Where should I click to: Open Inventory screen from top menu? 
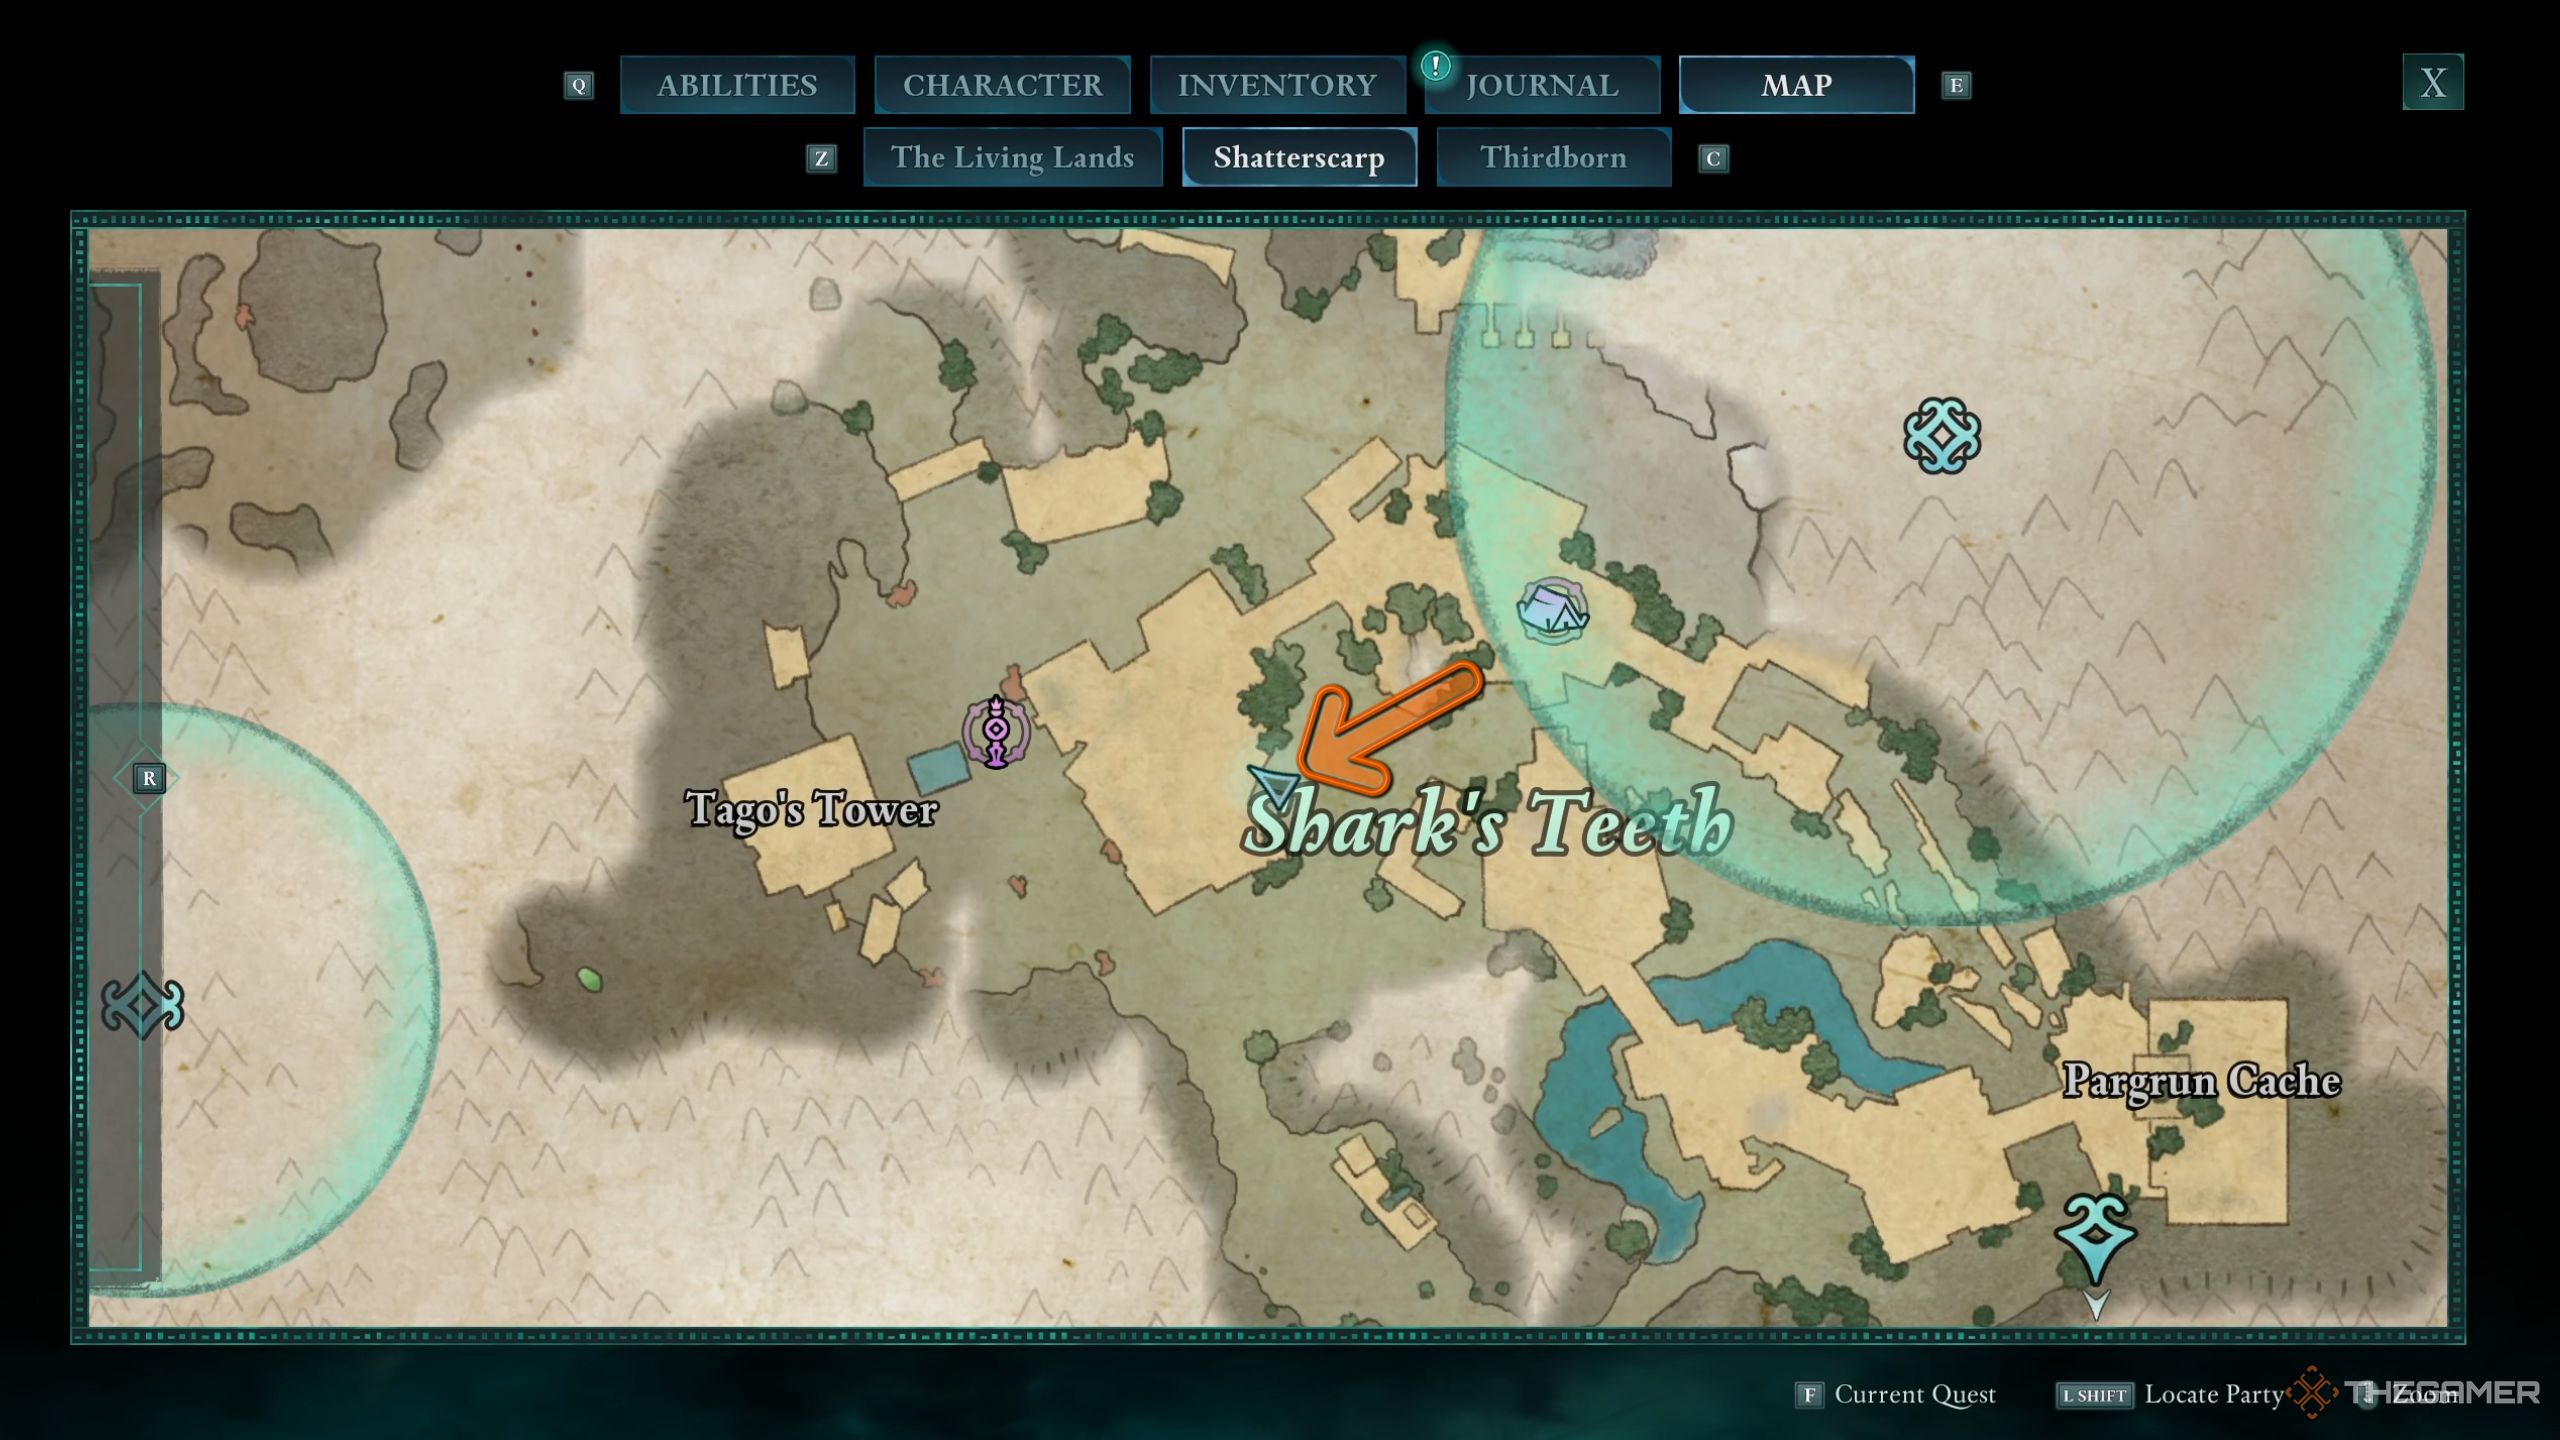click(x=1276, y=84)
